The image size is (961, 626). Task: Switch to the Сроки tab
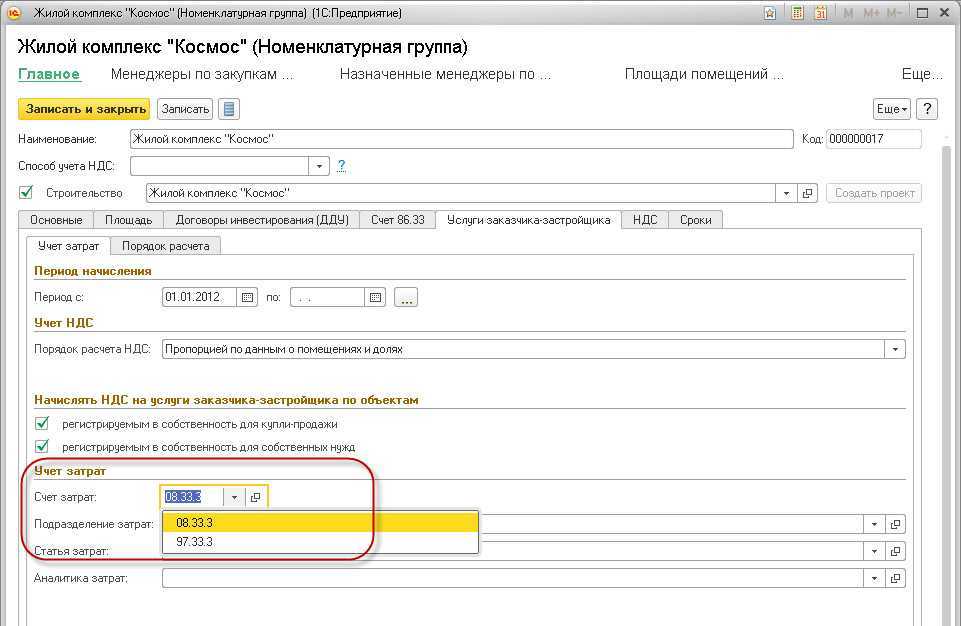click(x=694, y=220)
